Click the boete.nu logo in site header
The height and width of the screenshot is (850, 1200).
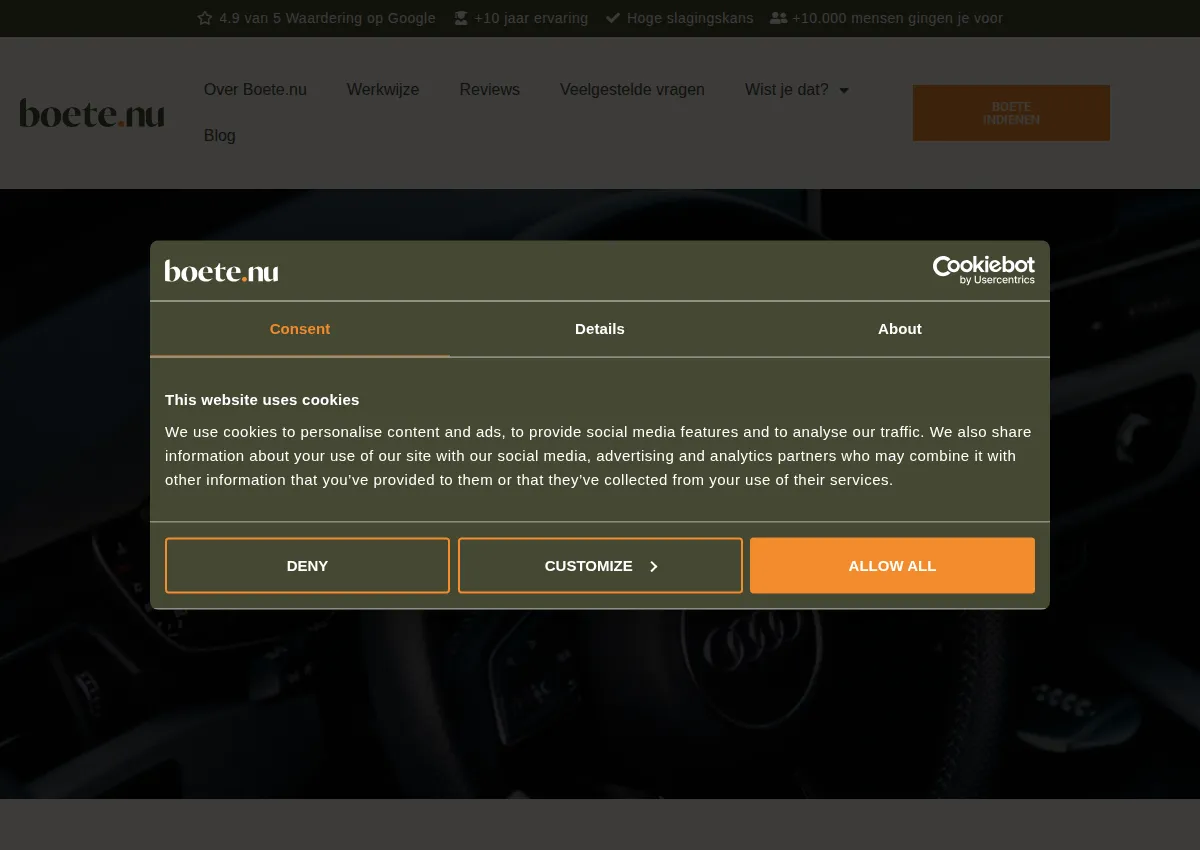pyautogui.click(x=92, y=113)
